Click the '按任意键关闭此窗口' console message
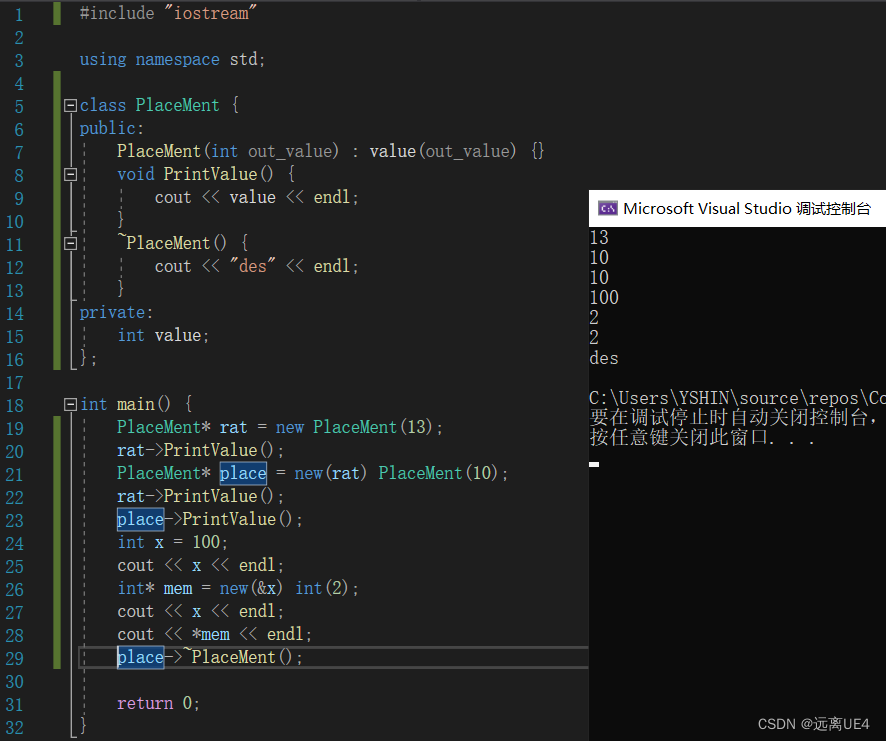 [702, 437]
